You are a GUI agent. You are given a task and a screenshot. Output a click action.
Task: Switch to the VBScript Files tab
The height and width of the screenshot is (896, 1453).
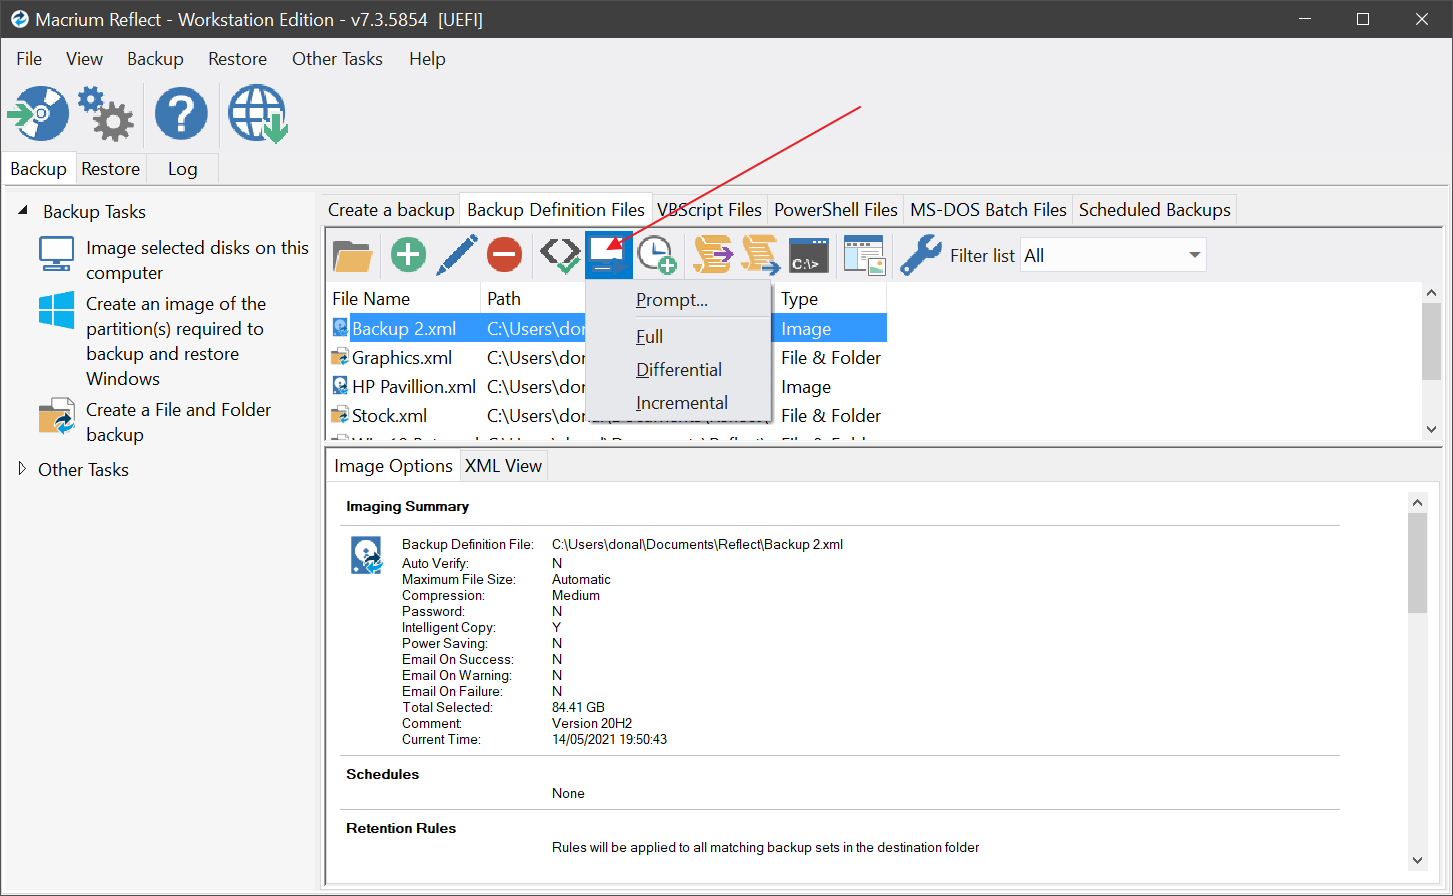[709, 210]
